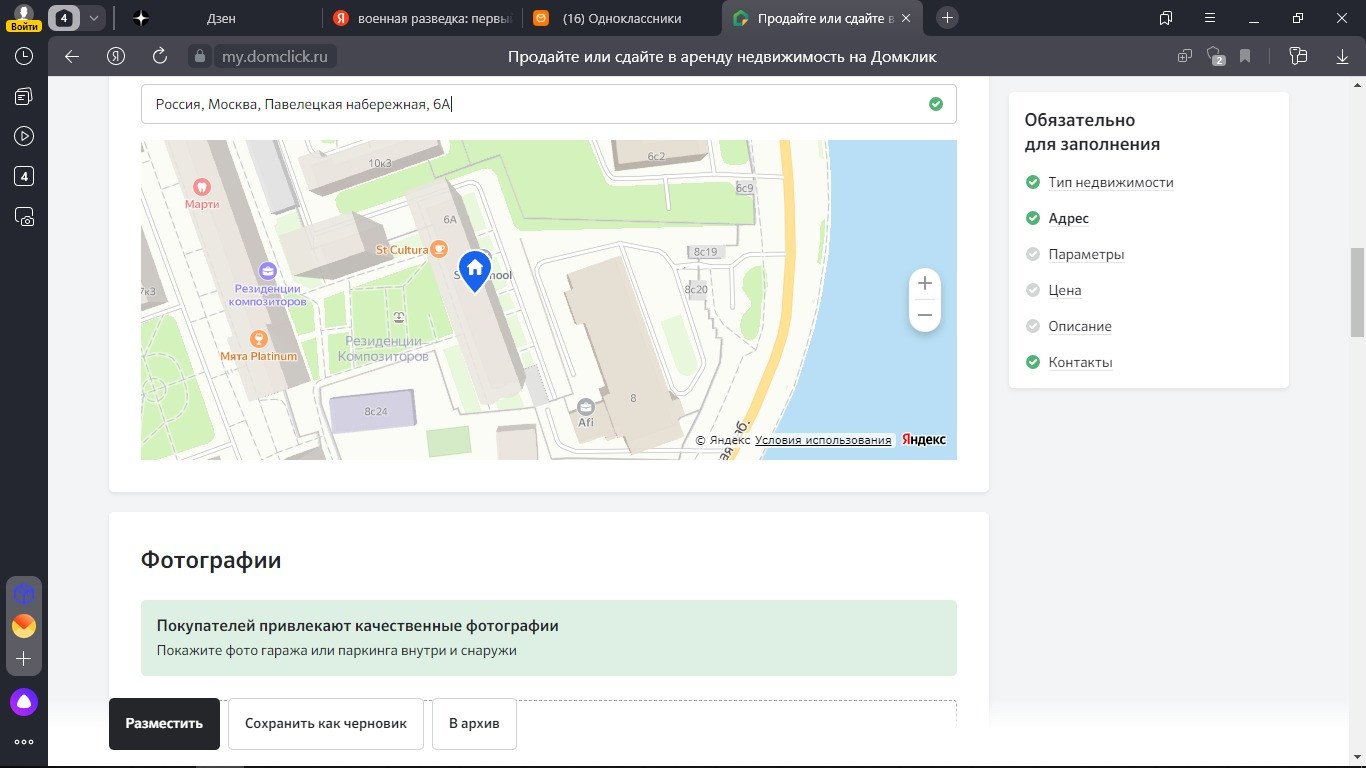Open the browser hamburger menu

click(1210, 18)
